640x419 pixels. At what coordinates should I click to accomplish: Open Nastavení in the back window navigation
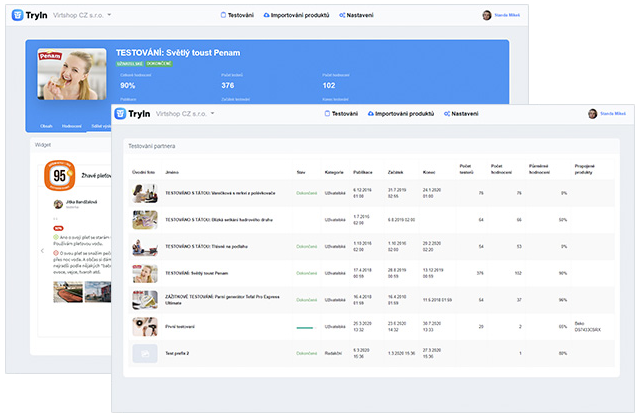(x=356, y=15)
